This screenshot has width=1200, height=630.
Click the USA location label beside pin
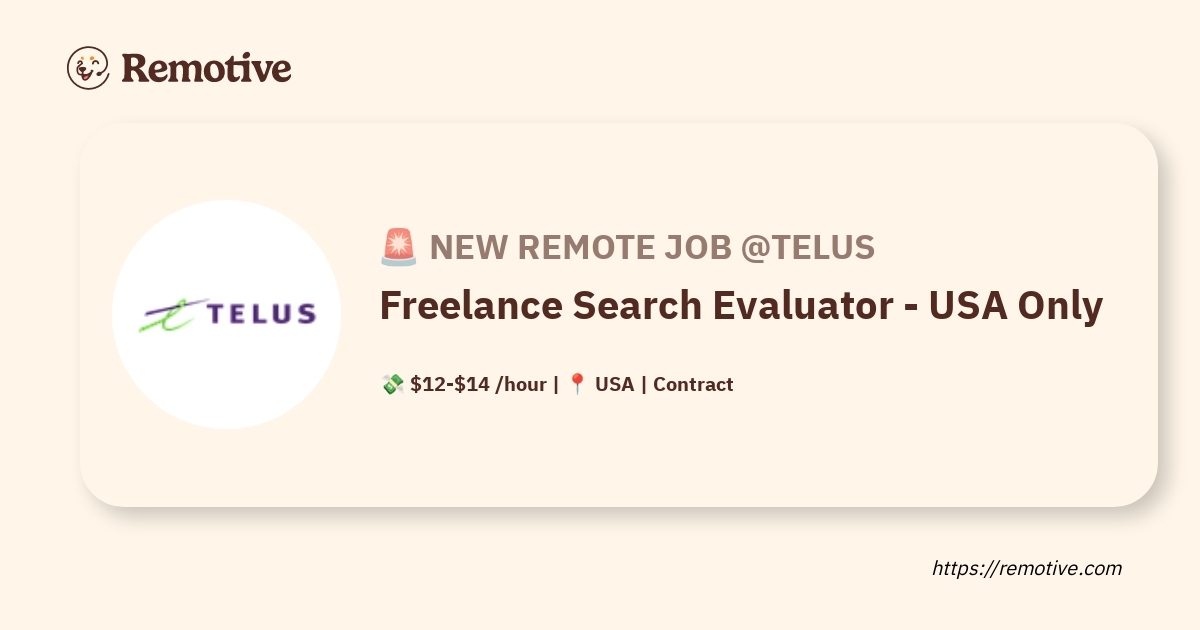[x=614, y=384]
